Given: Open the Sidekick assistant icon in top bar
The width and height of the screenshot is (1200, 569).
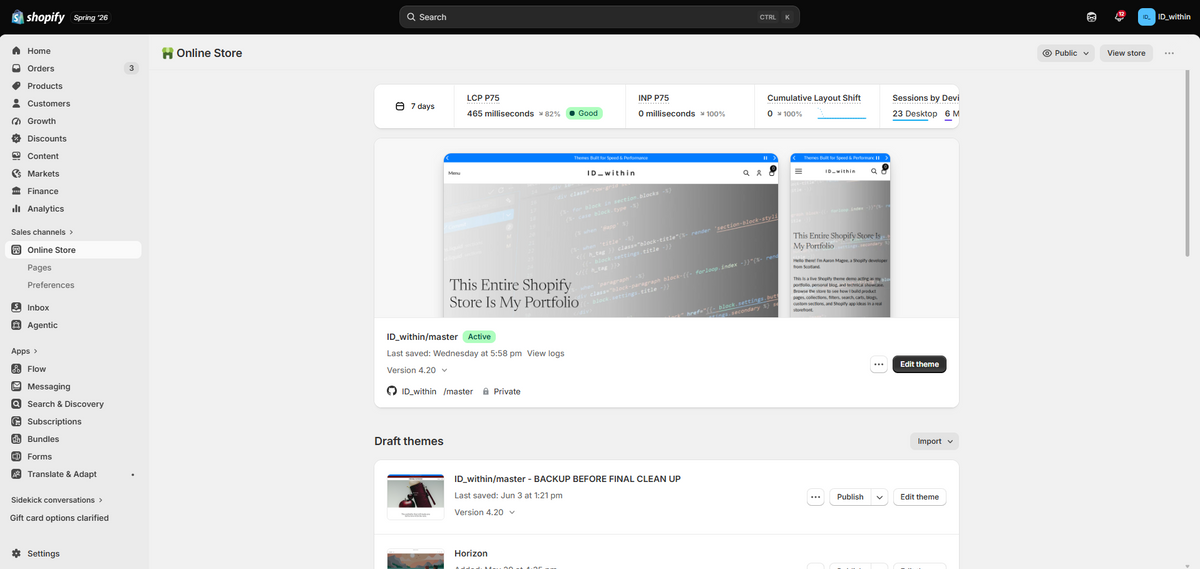Looking at the screenshot, I should [x=1092, y=17].
